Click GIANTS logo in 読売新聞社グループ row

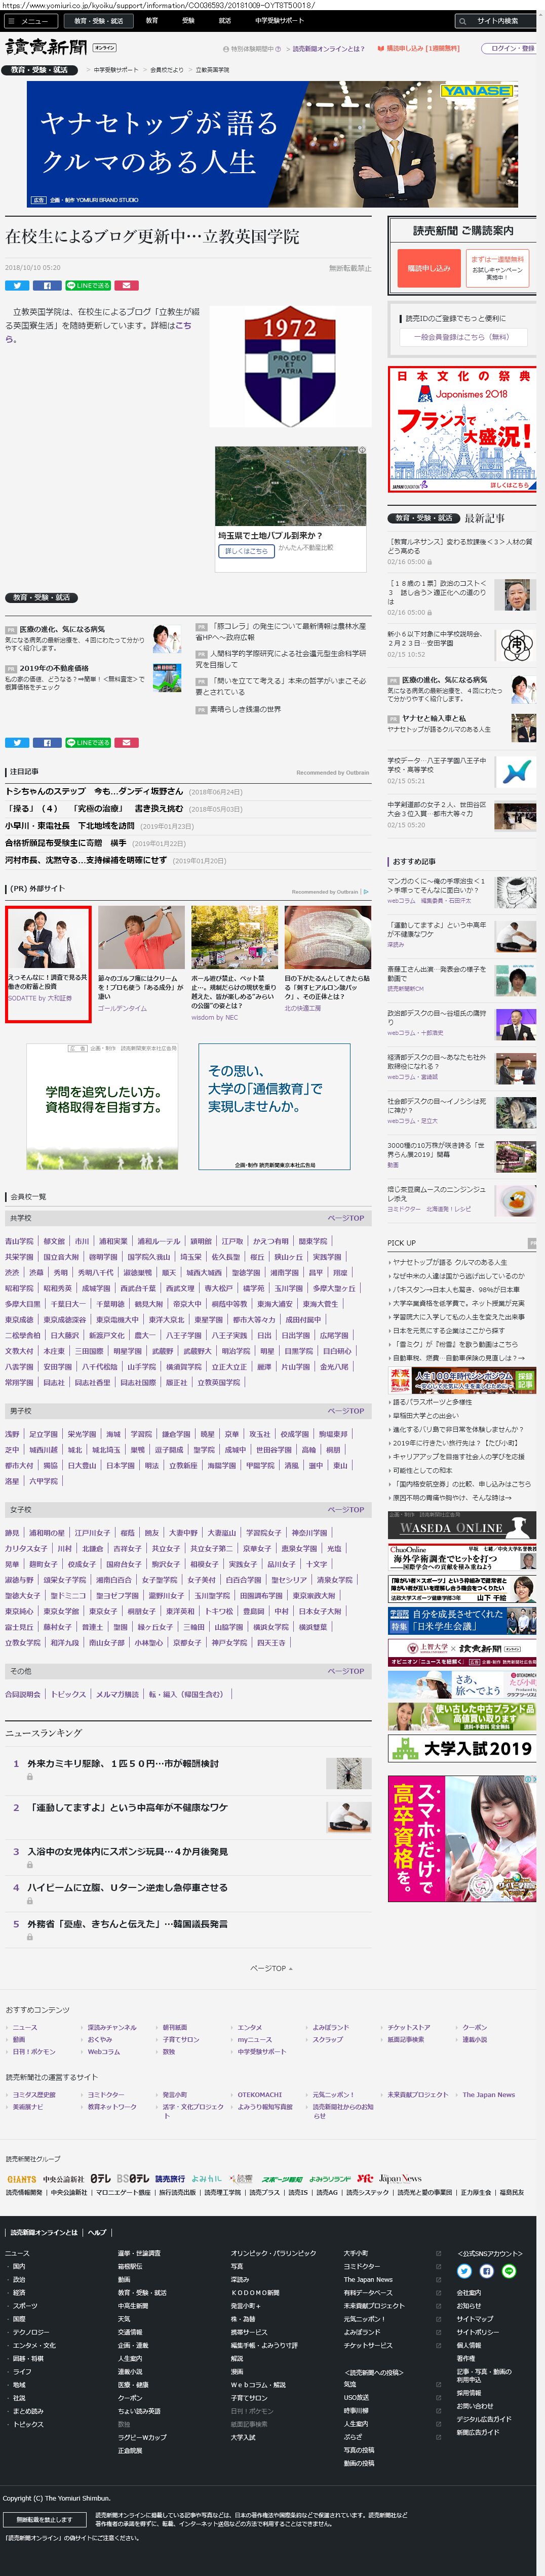pyautogui.click(x=22, y=2180)
